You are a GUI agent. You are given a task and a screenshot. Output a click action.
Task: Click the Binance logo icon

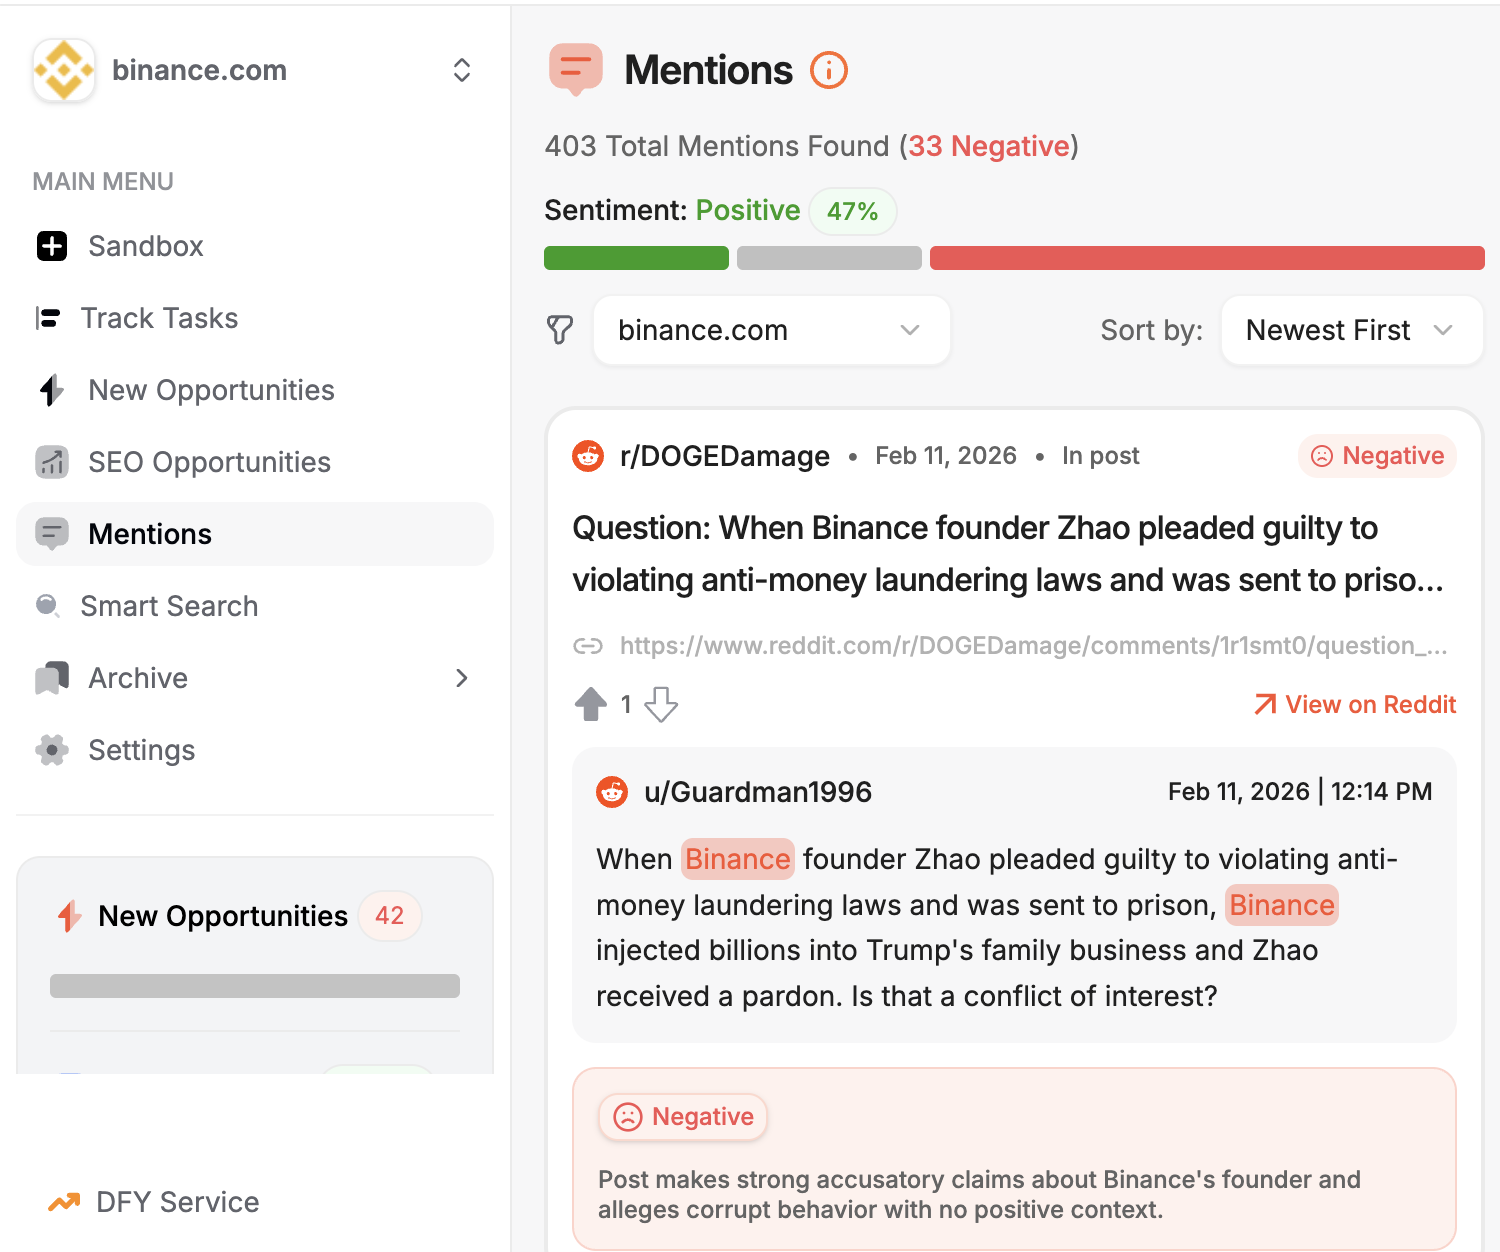coord(64,70)
